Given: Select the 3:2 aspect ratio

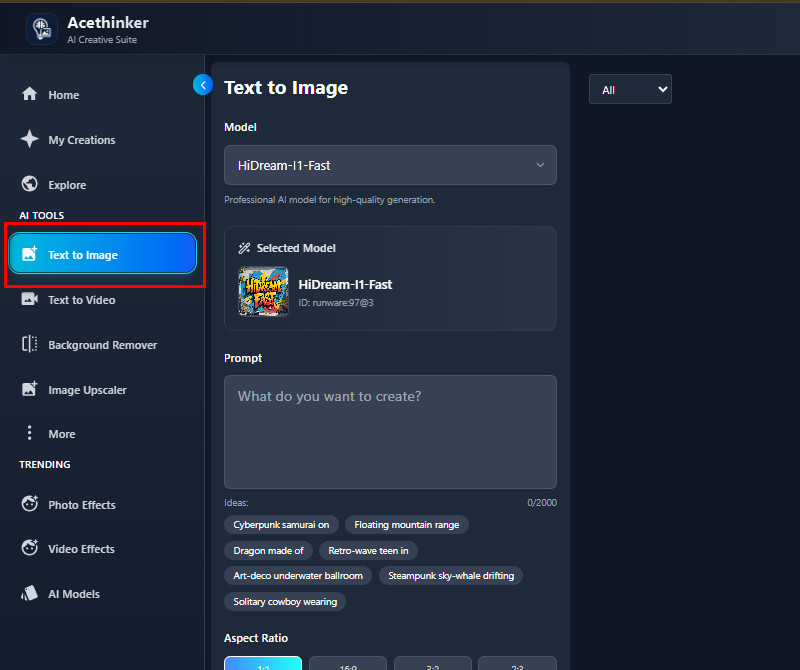Looking at the screenshot, I should 433,663.
